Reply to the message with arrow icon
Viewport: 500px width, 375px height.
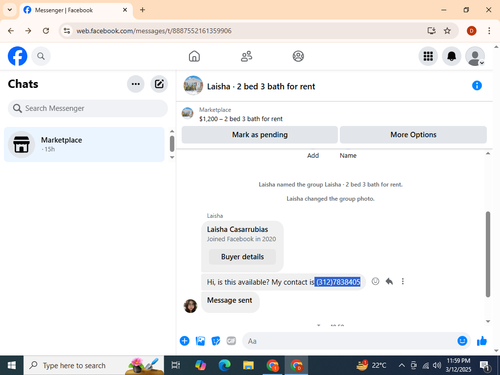point(389,281)
